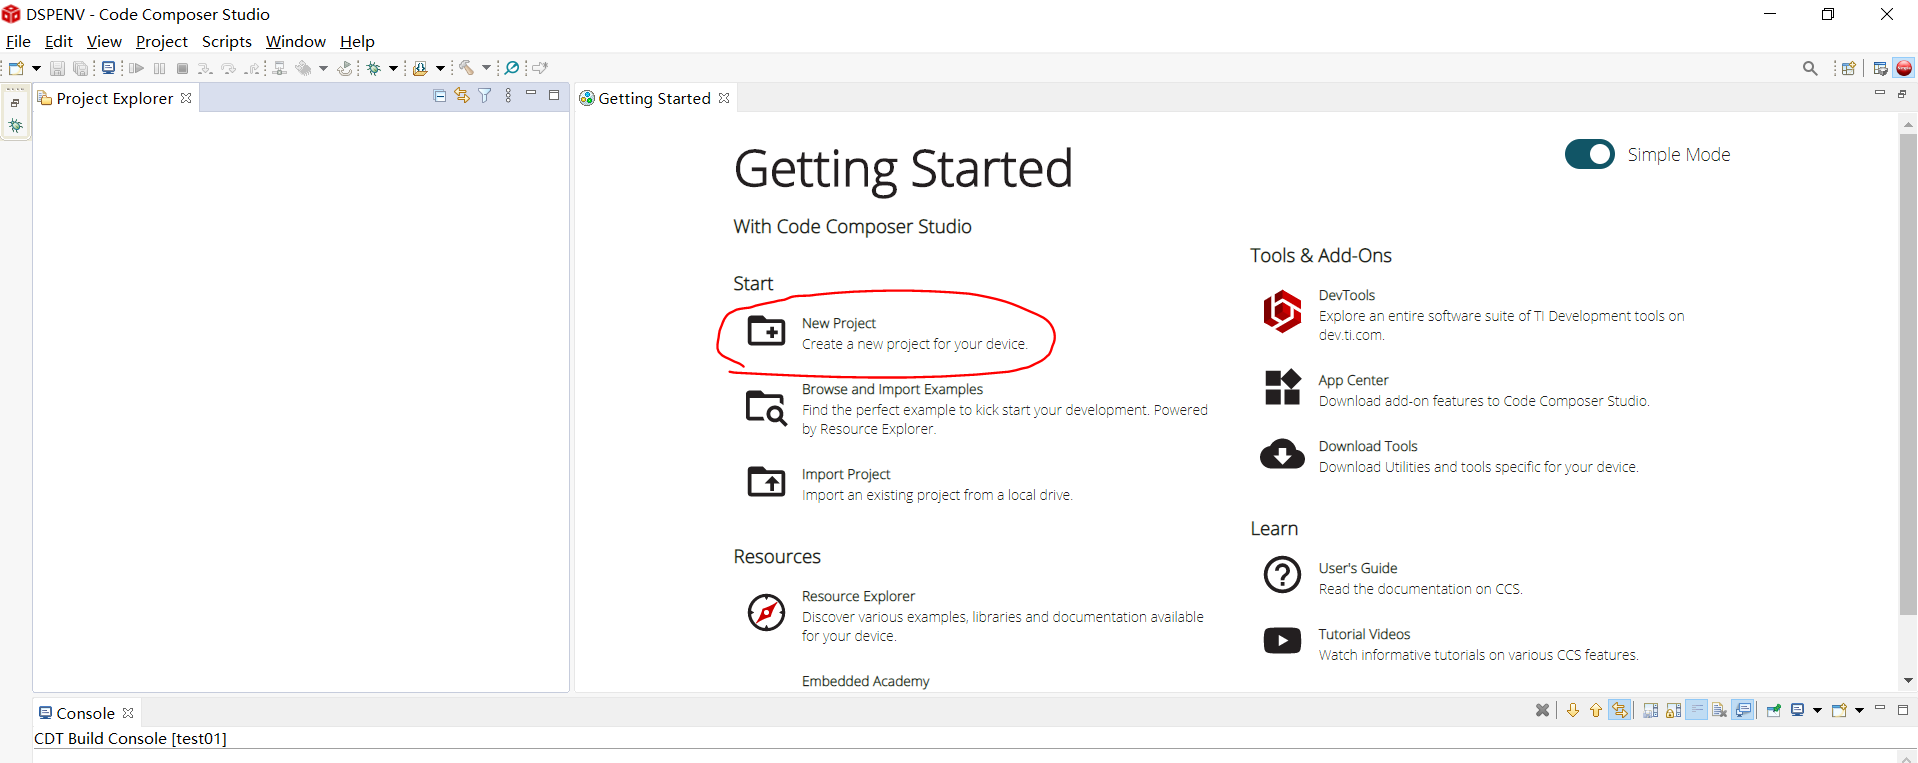Click the Open Perspective icon
The image size is (1918, 763).
1849,68
